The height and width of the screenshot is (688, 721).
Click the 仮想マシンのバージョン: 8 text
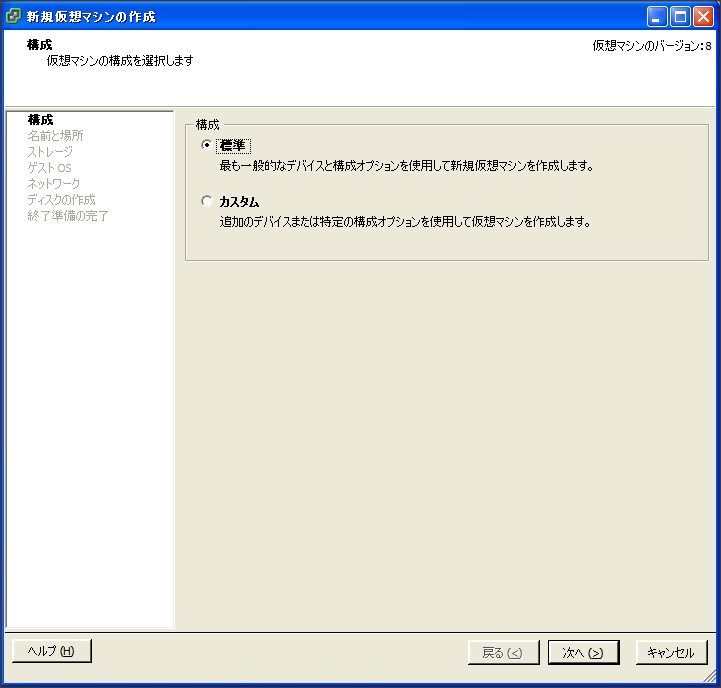[652, 46]
